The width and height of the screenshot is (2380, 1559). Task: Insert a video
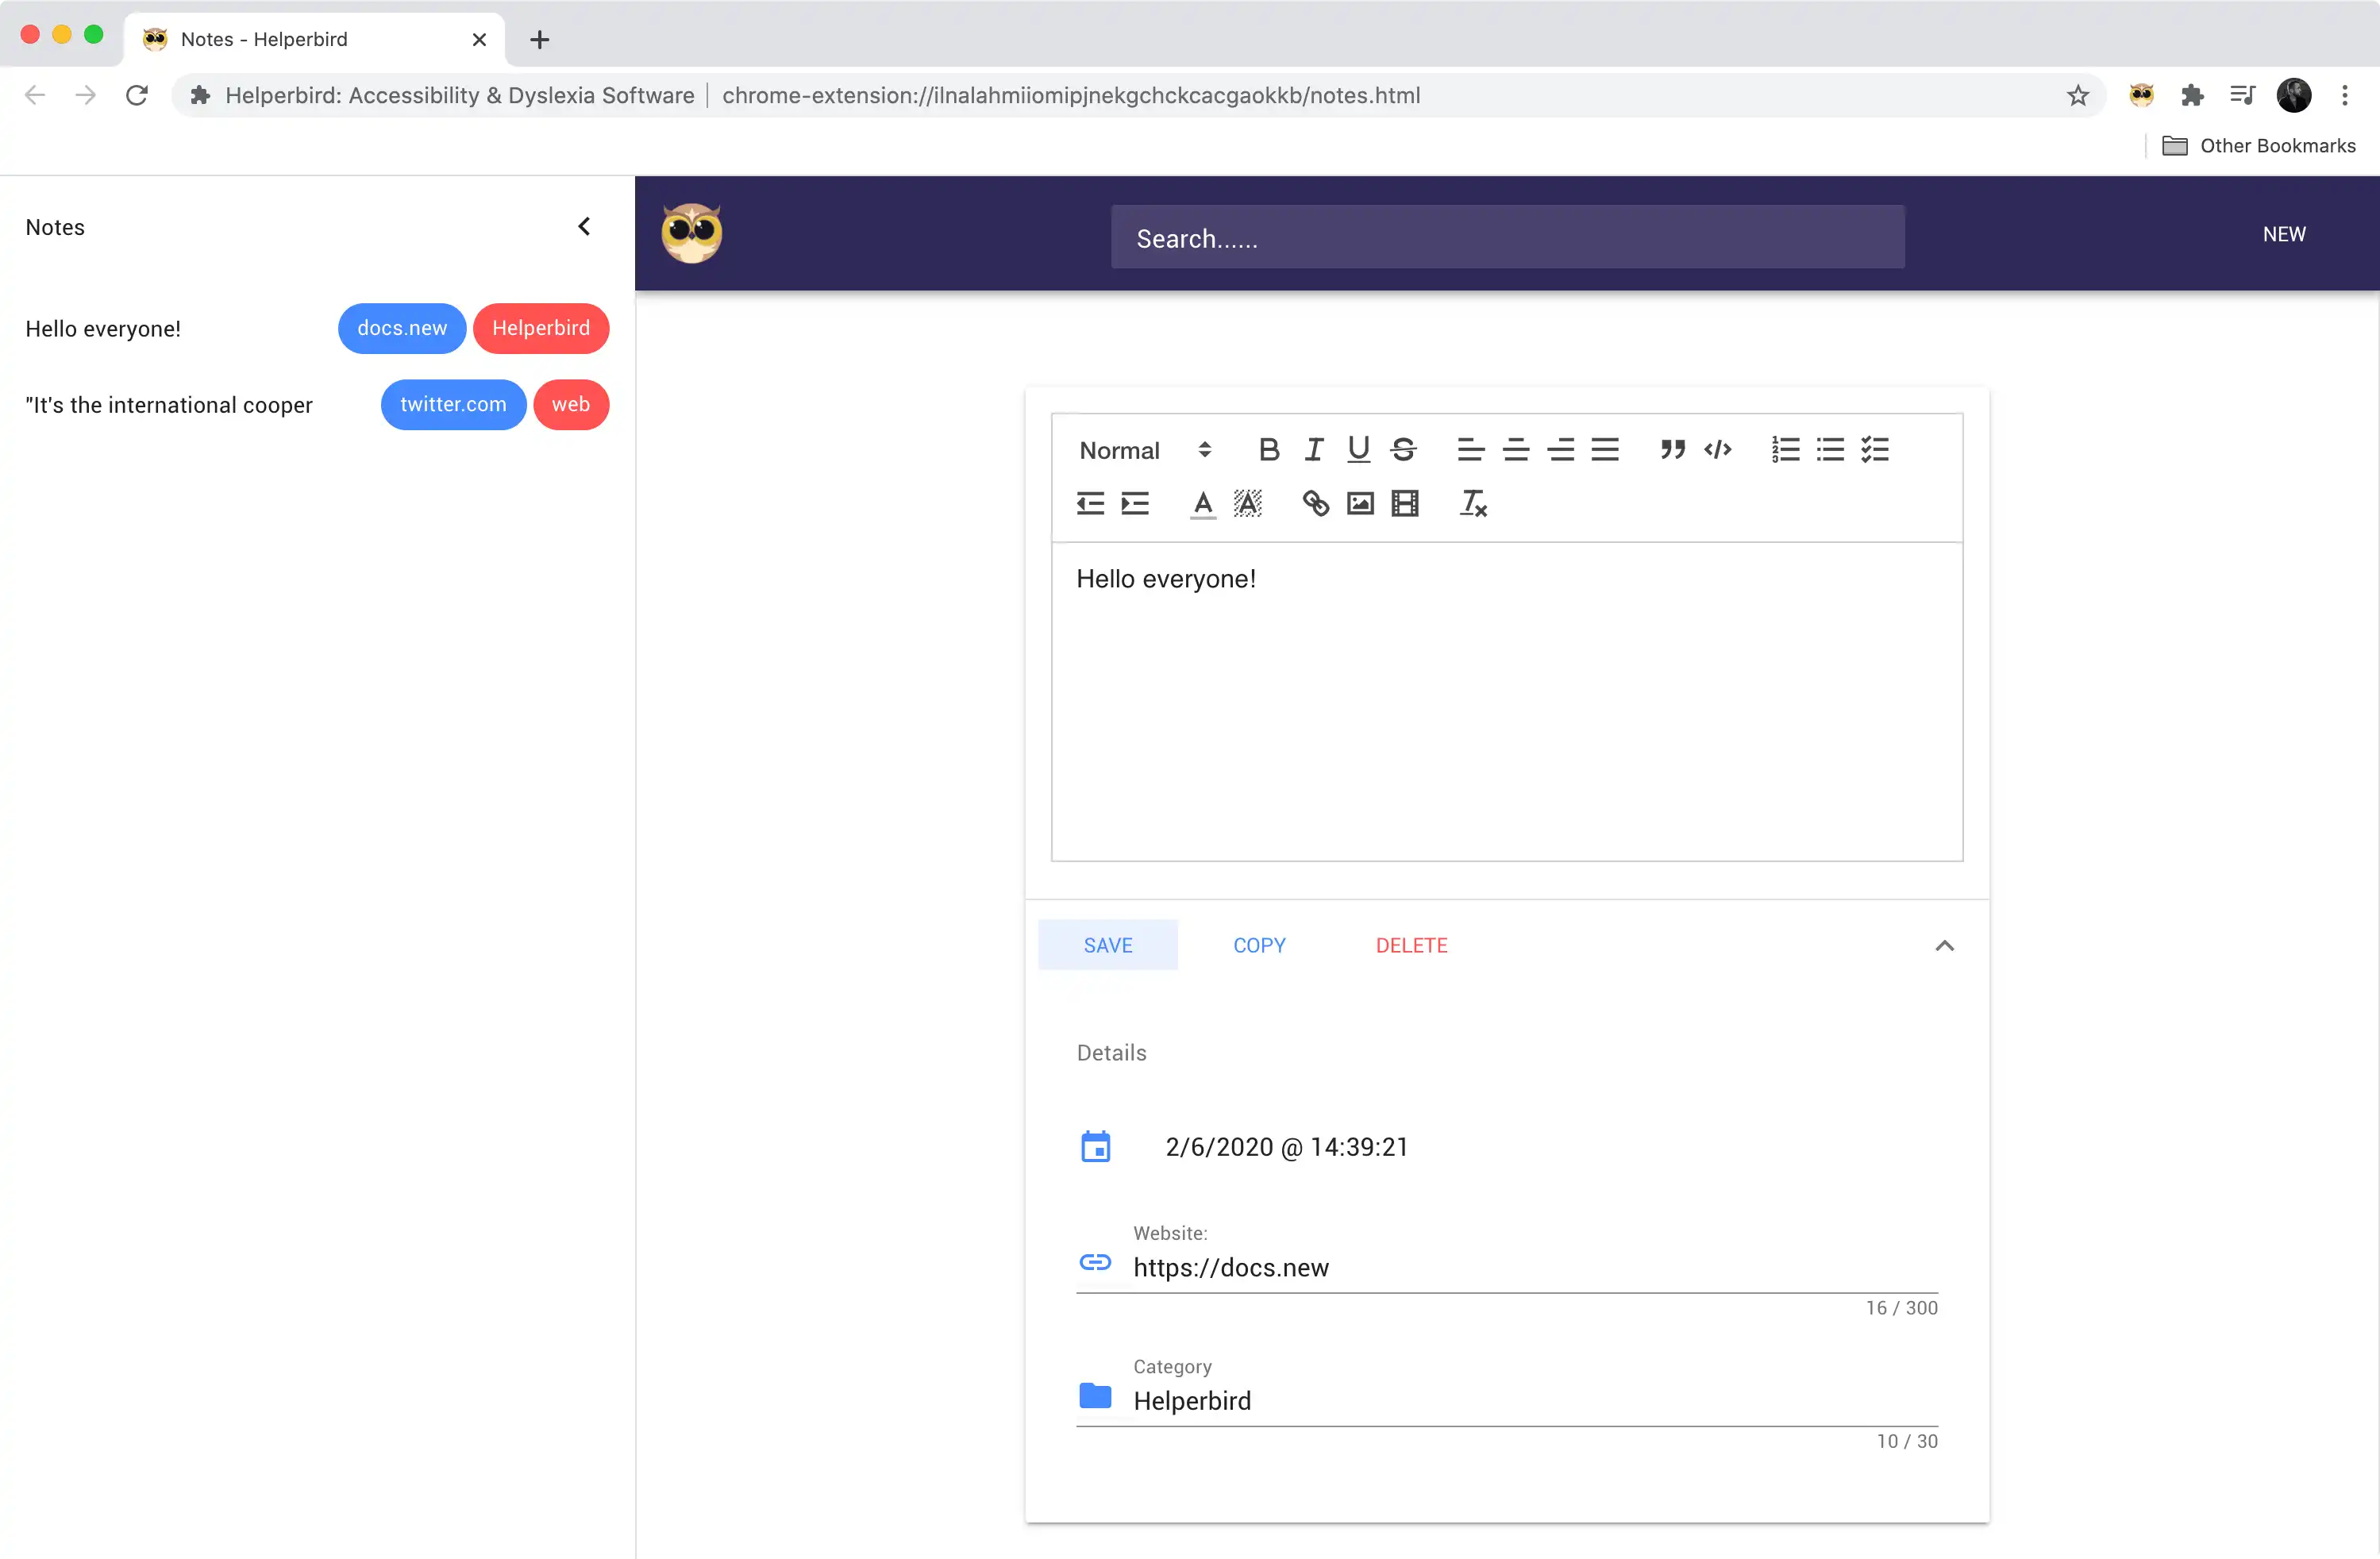pyautogui.click(x=1405, y=504)
